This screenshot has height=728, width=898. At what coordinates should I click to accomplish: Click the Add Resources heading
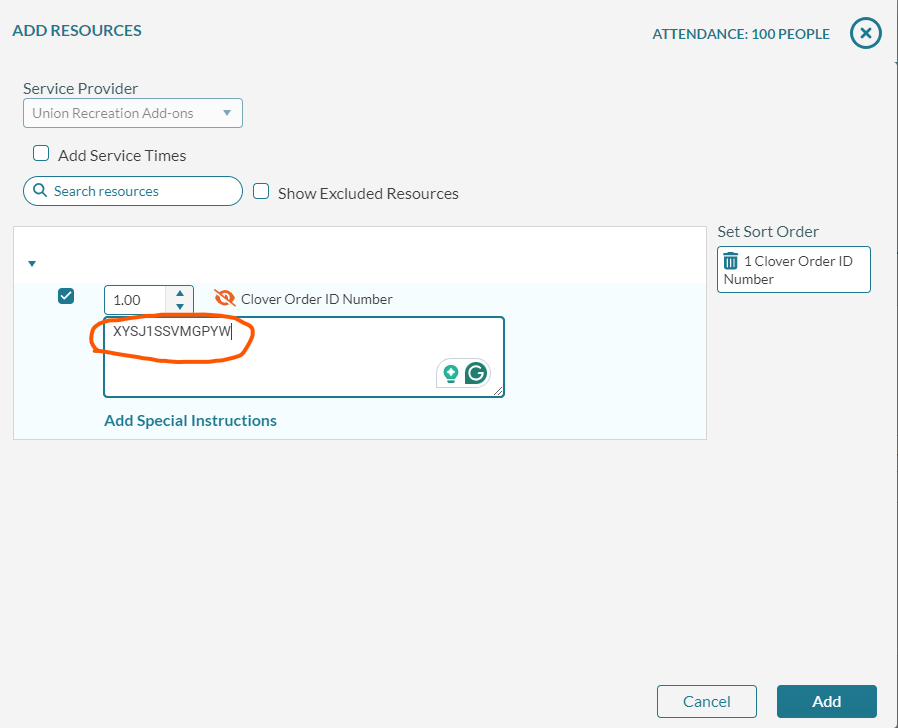(77, 30)
